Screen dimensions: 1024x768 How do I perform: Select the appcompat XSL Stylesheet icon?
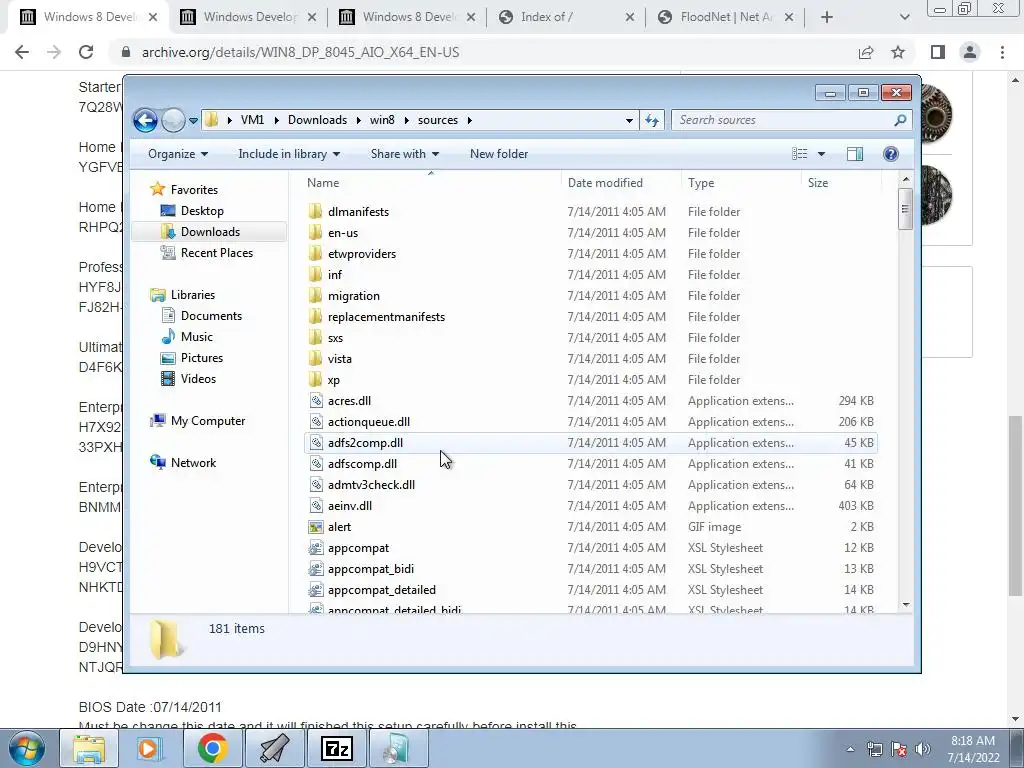[316, 548]
